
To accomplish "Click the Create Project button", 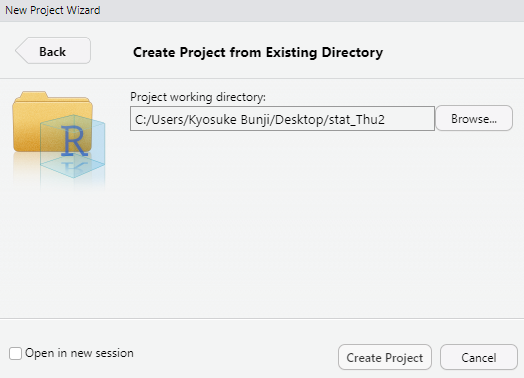I will pos(385,357).
